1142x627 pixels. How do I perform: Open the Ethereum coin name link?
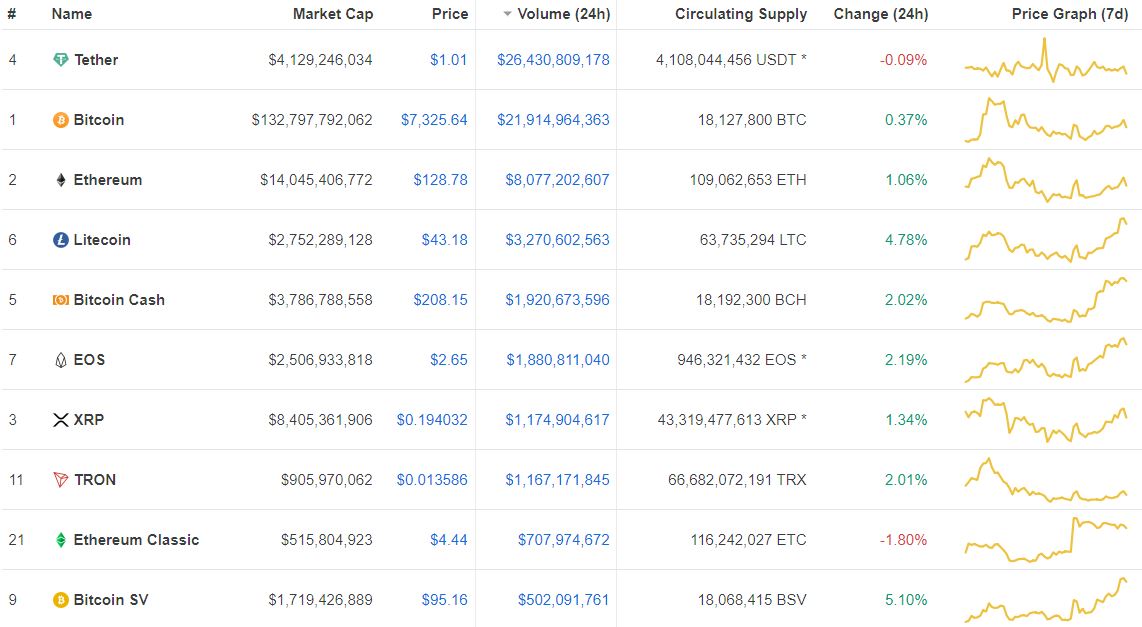click(x=108, y=180)
